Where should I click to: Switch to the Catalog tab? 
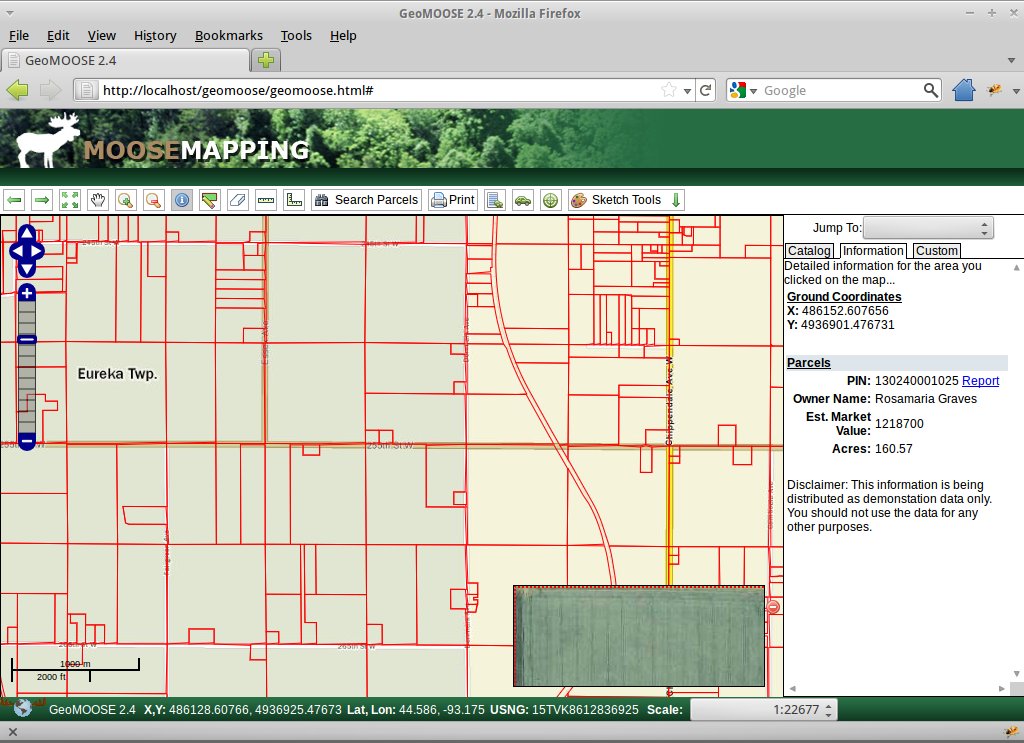pyautogui.click(x=809, y=251)
